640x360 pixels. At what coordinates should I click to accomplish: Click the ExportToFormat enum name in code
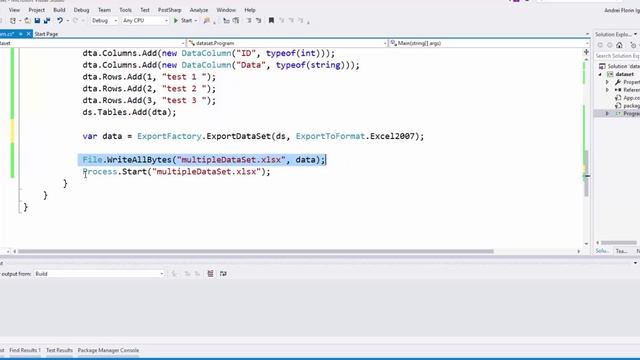[x=330, y=136]
